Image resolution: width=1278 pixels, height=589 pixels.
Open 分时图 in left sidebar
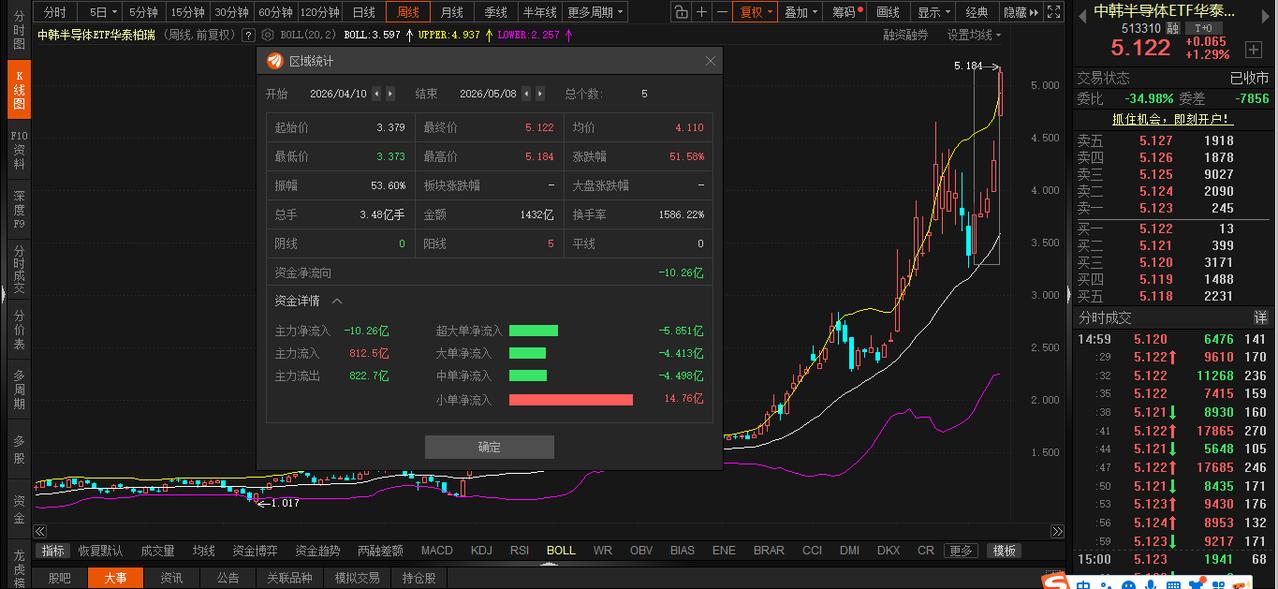[x=19, y=30]
